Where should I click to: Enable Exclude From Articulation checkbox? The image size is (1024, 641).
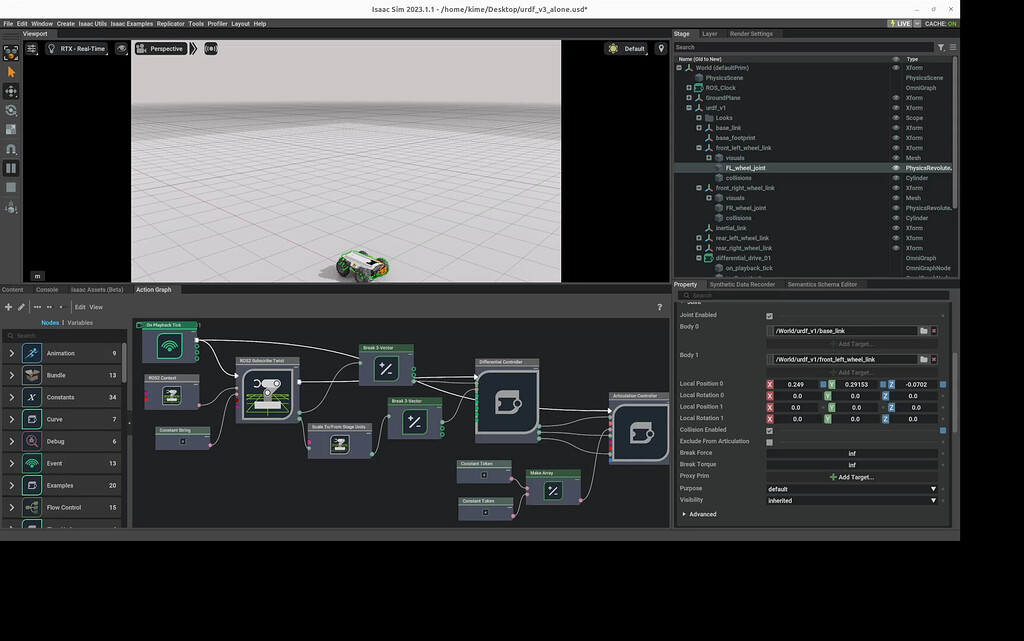click(x=769, y=441)
